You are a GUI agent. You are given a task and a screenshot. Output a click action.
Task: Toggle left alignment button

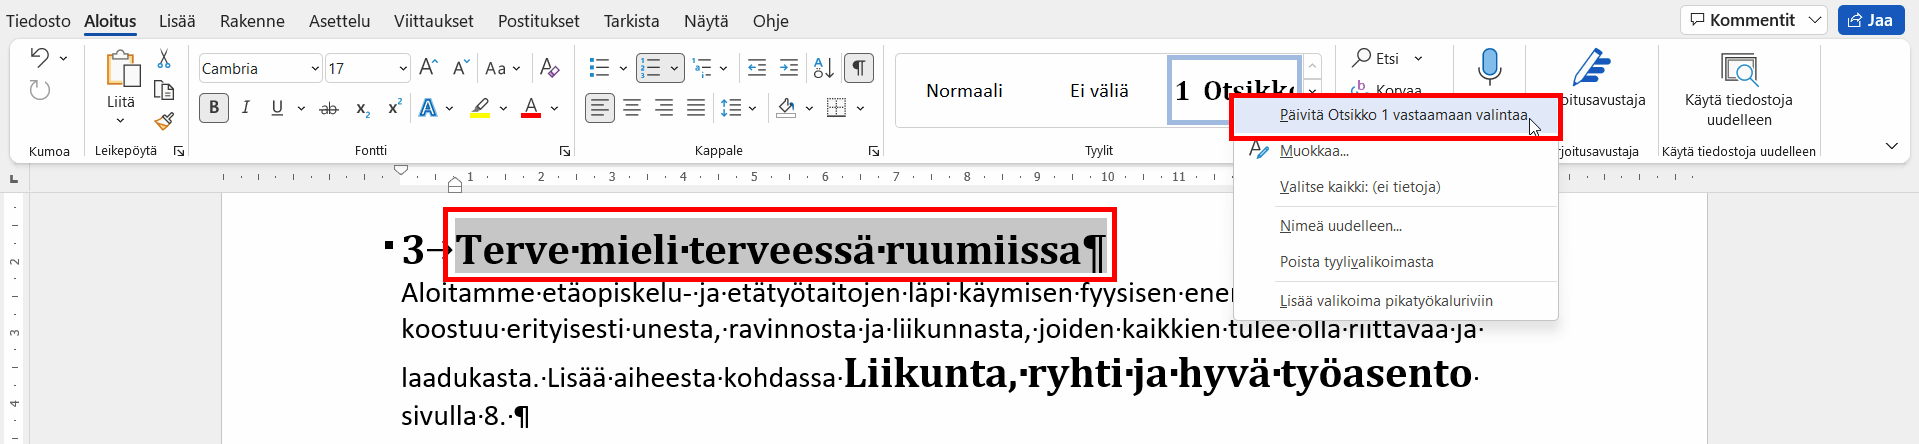pos(600,108)
